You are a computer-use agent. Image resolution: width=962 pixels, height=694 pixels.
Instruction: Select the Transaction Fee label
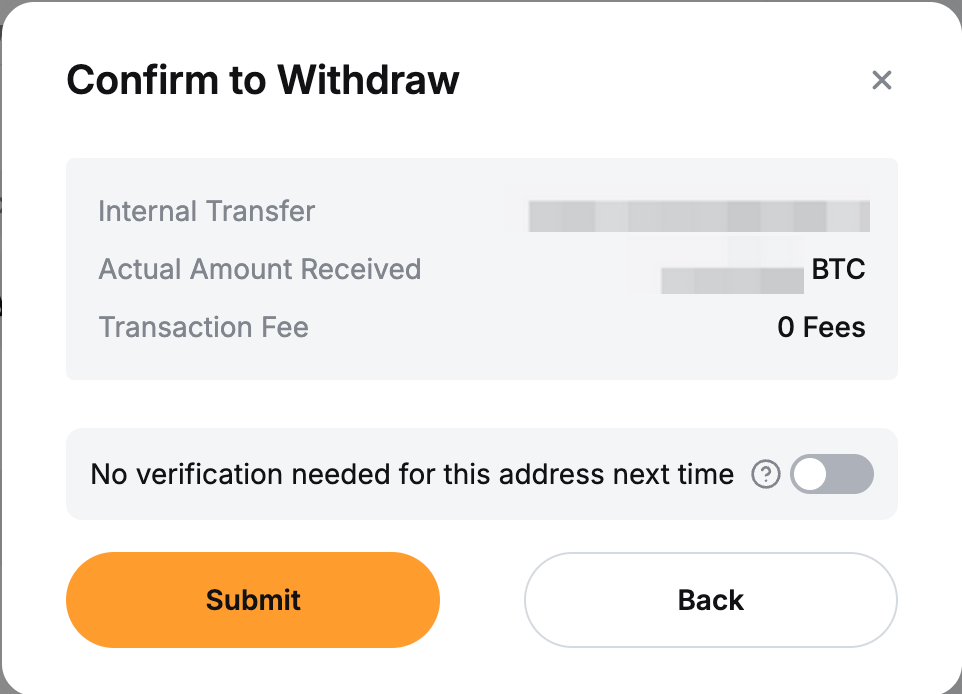(203, 328)
